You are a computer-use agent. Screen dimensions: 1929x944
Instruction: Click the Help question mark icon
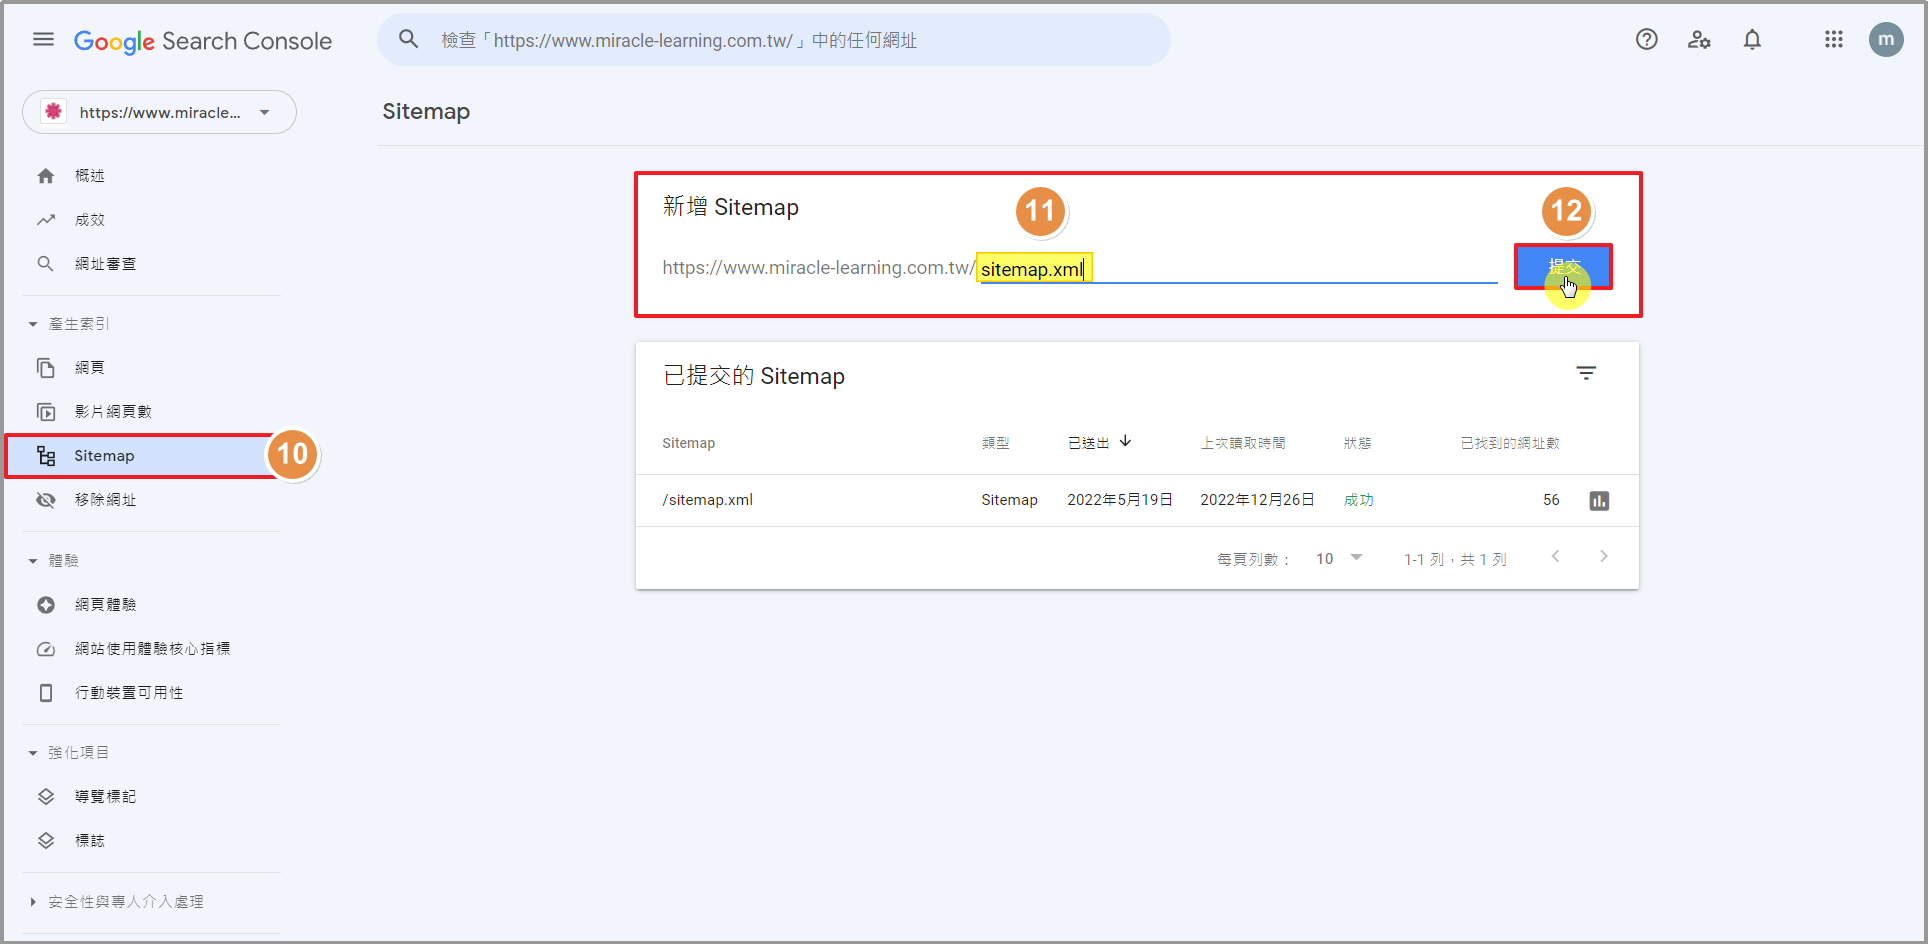click(1646, 40)
